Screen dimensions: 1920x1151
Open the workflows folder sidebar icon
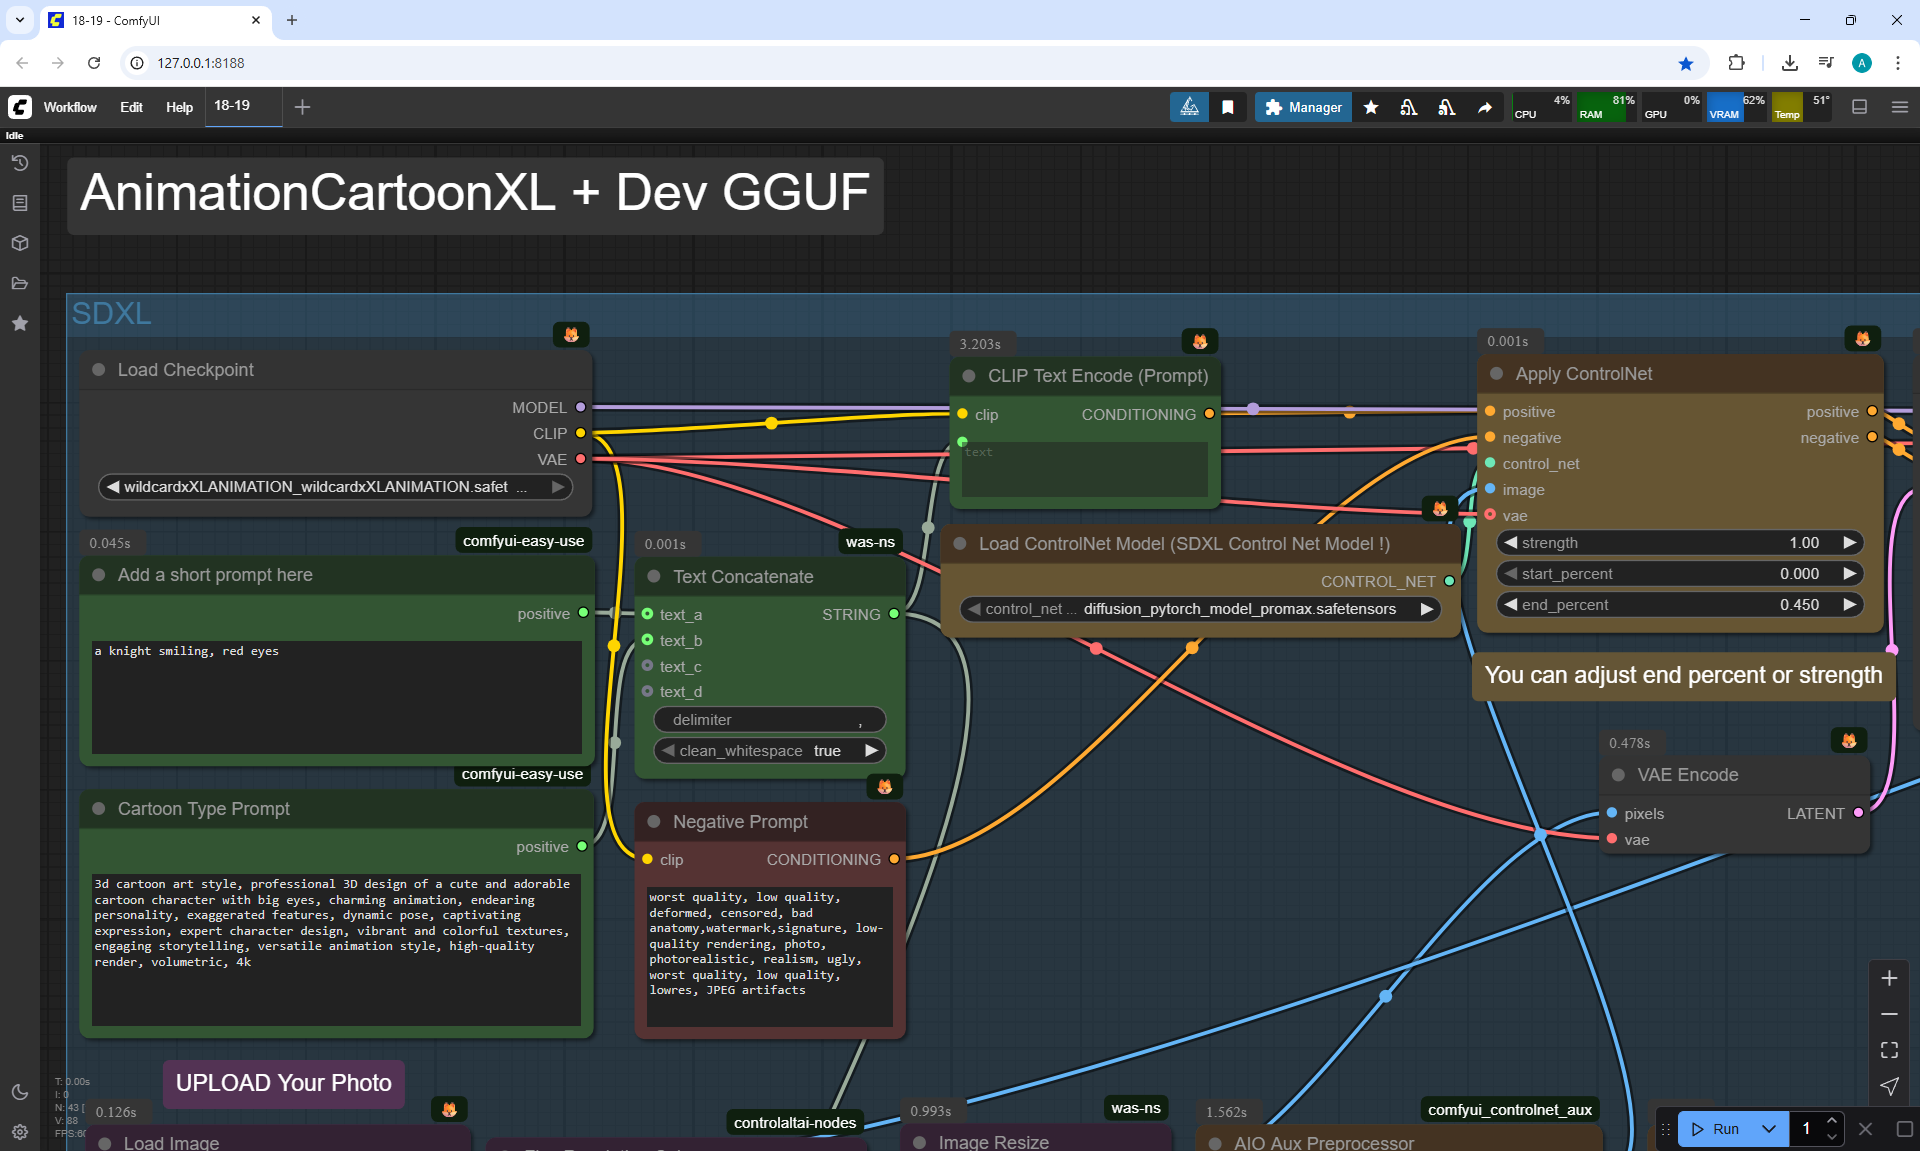coord(19,283)
